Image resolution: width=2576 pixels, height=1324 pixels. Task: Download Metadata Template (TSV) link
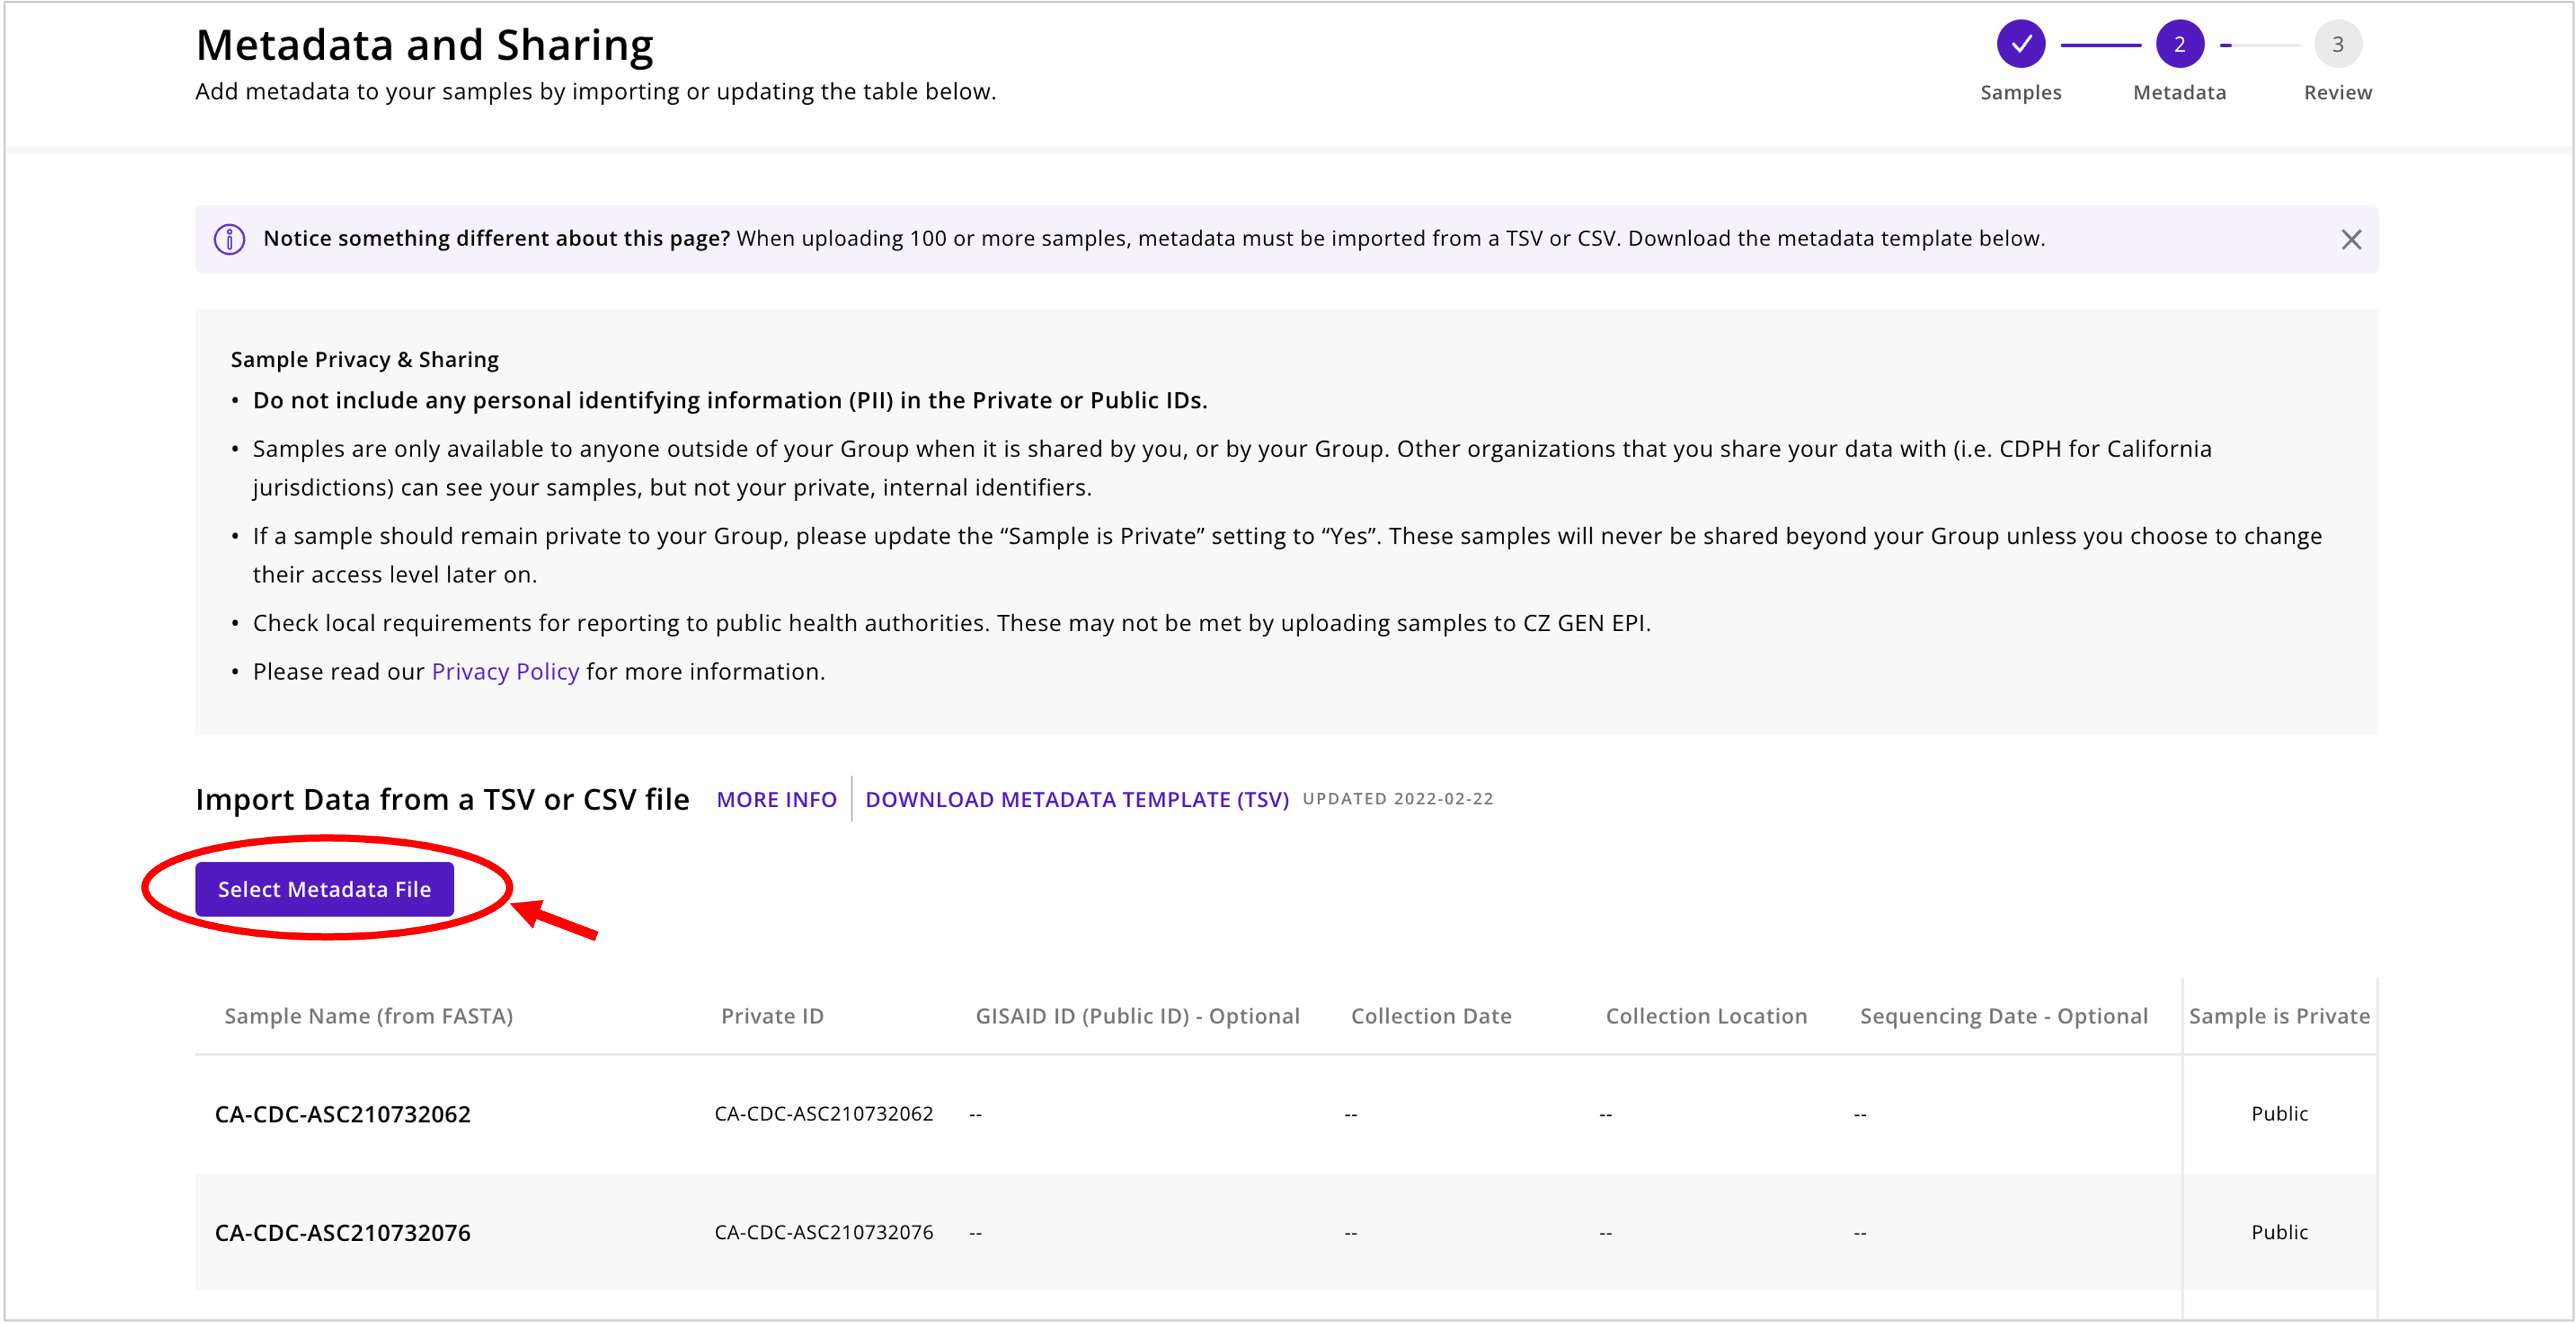(x=1076, y=800)
